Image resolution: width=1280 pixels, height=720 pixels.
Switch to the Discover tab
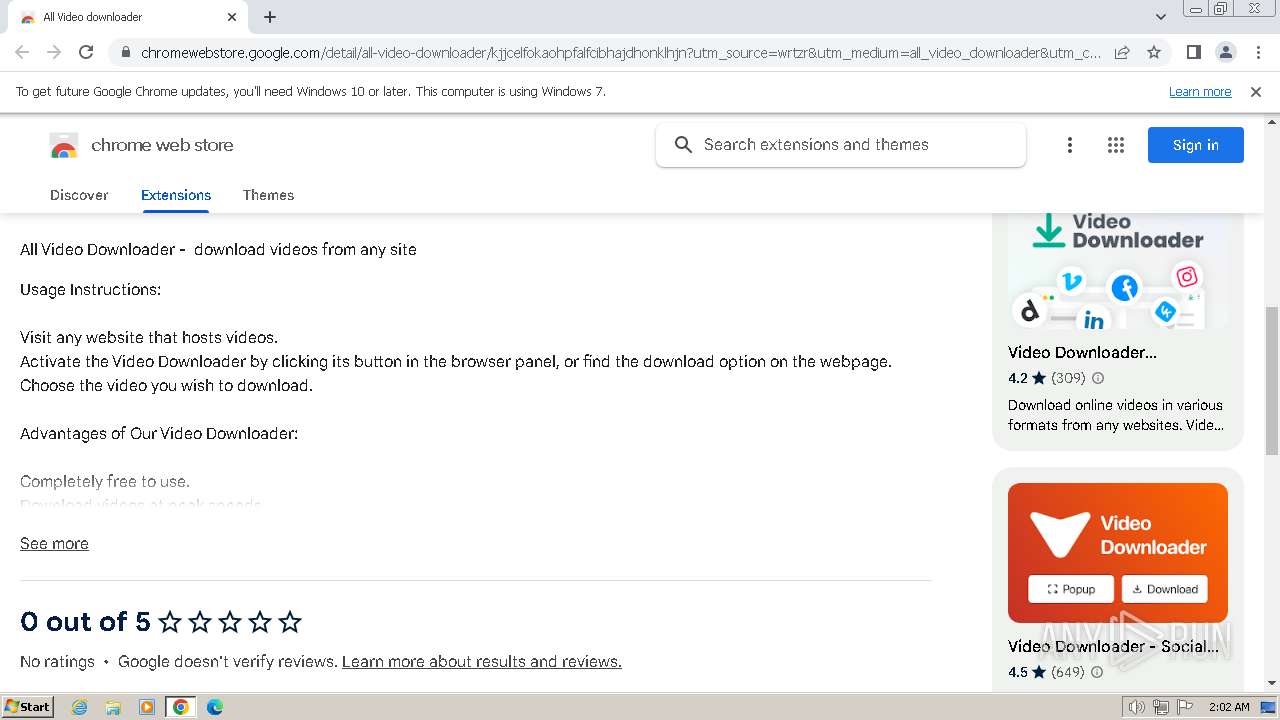click(x=79, y=195)
